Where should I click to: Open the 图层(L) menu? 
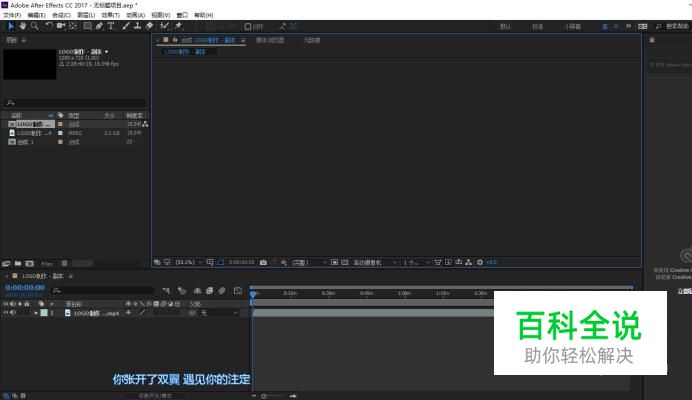pyautogui.click(x=86, y=15)
